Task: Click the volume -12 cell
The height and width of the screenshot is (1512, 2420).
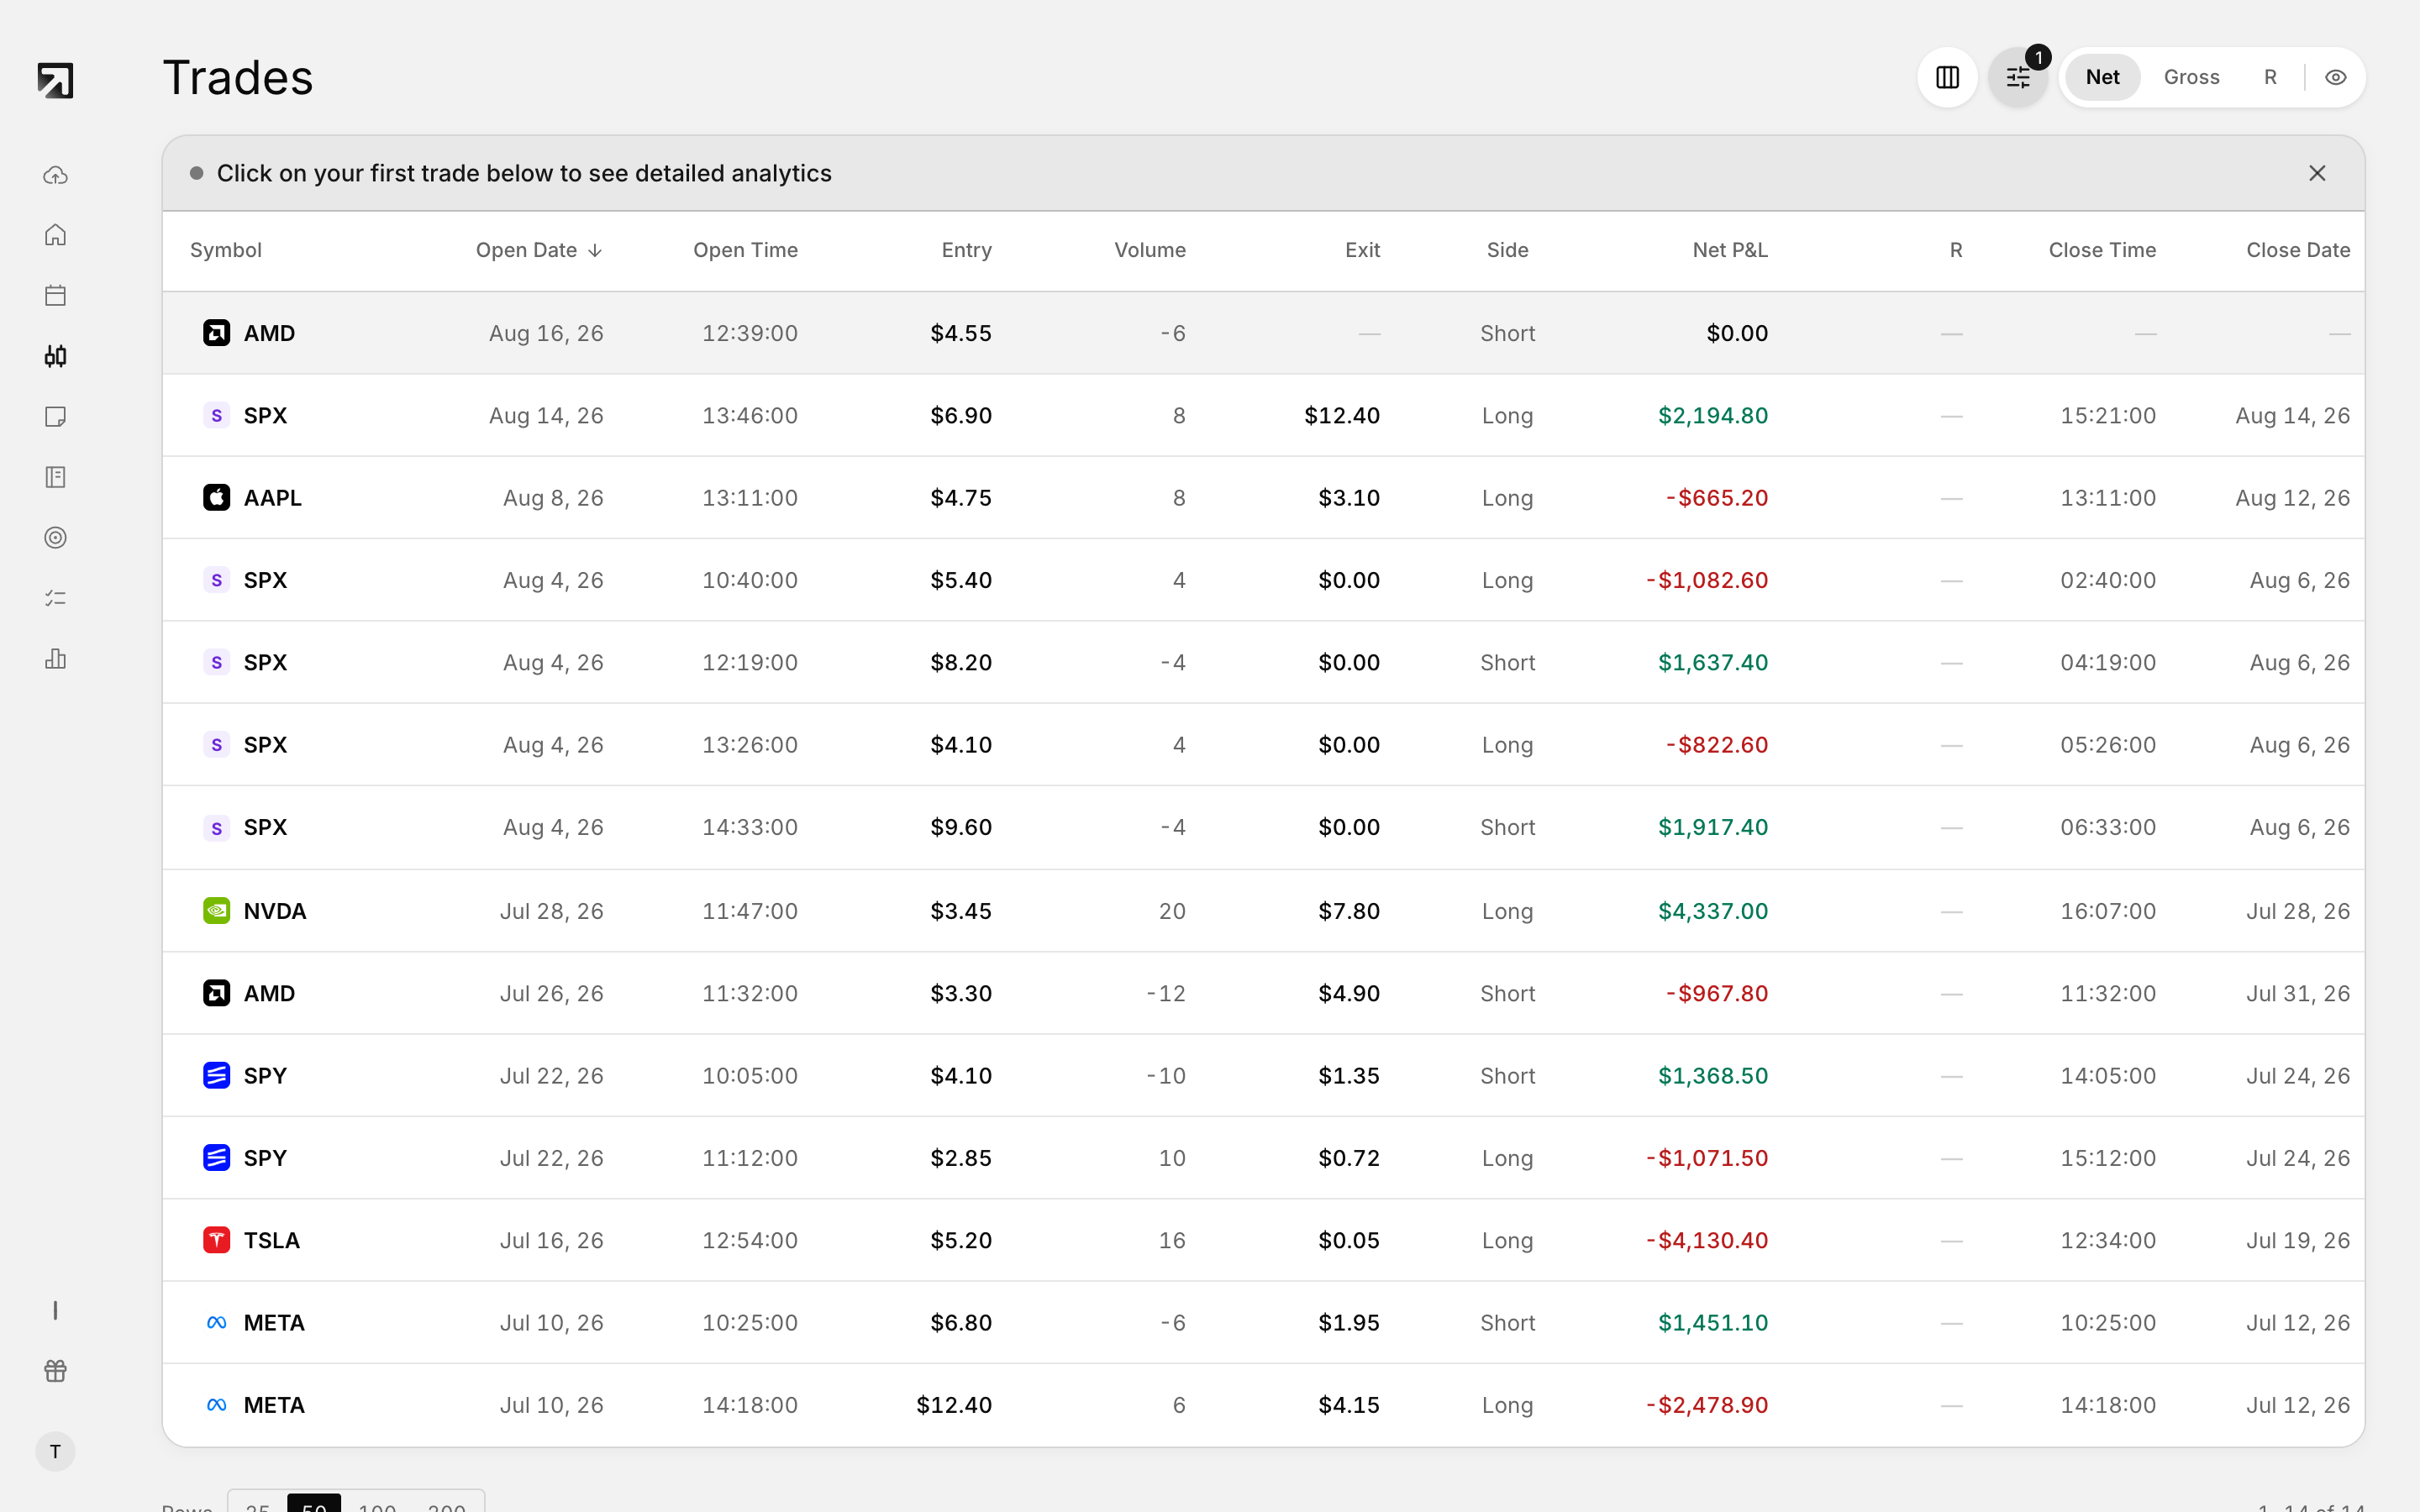Action: [1166, 993]
